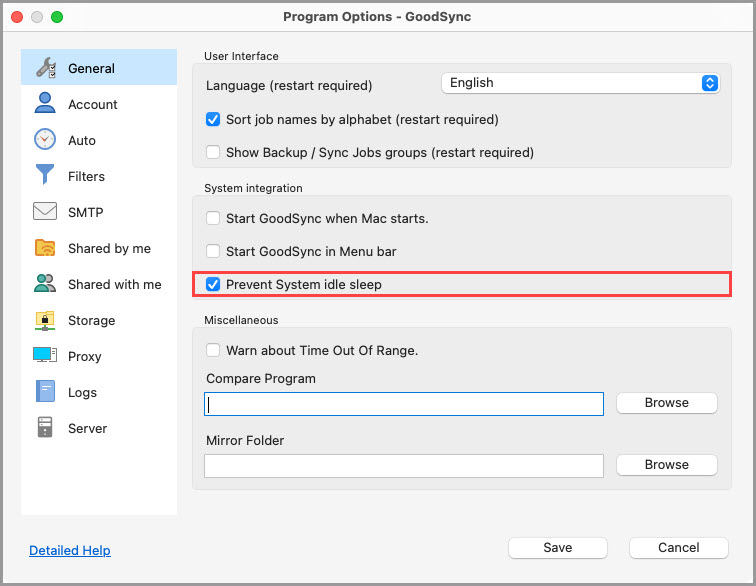
Task: Click the Server tower icon
Action: 45,427
